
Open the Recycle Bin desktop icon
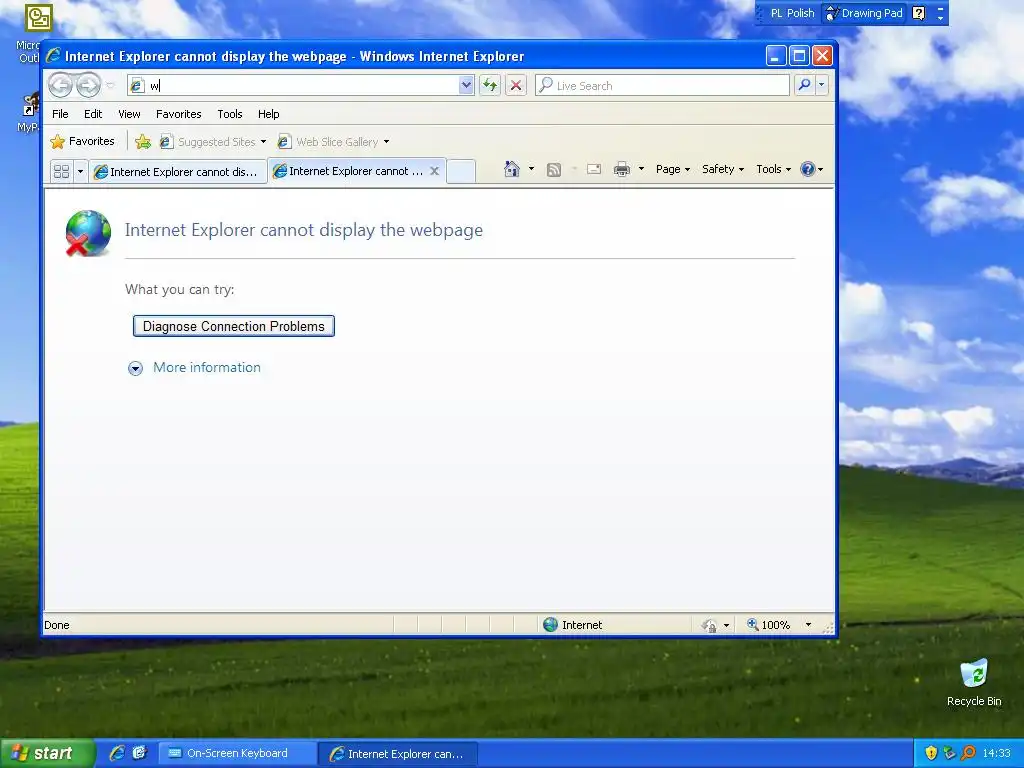point(974,682)
